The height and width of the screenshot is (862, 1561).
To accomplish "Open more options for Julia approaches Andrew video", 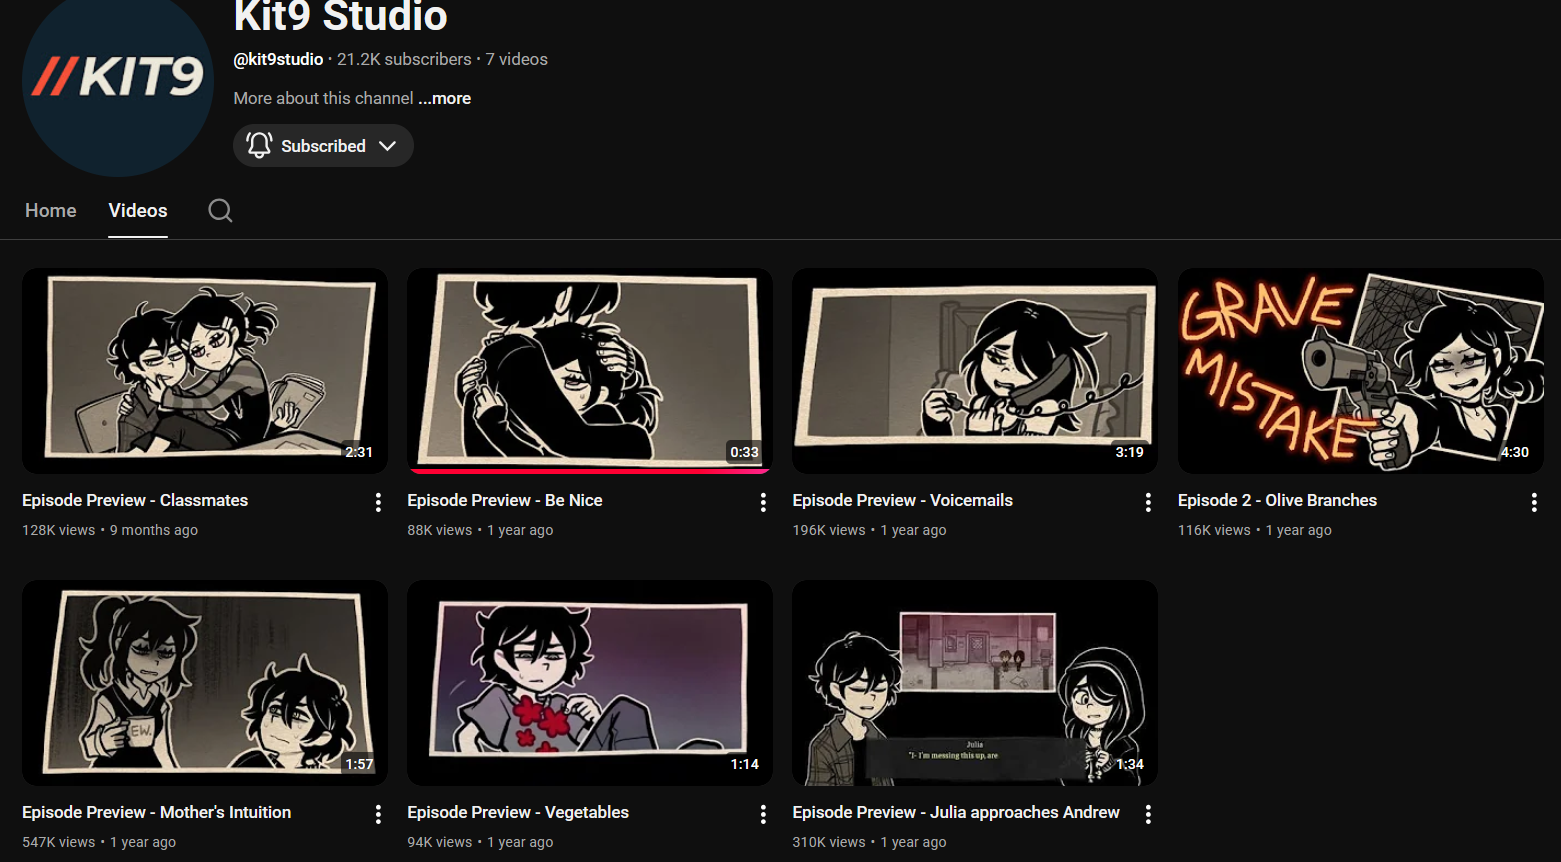I will click(1148, 814).
